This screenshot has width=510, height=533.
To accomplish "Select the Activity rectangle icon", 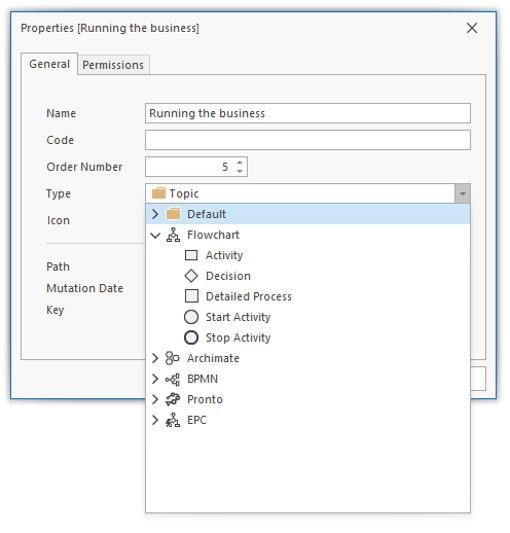I will (x=191, y=256).
